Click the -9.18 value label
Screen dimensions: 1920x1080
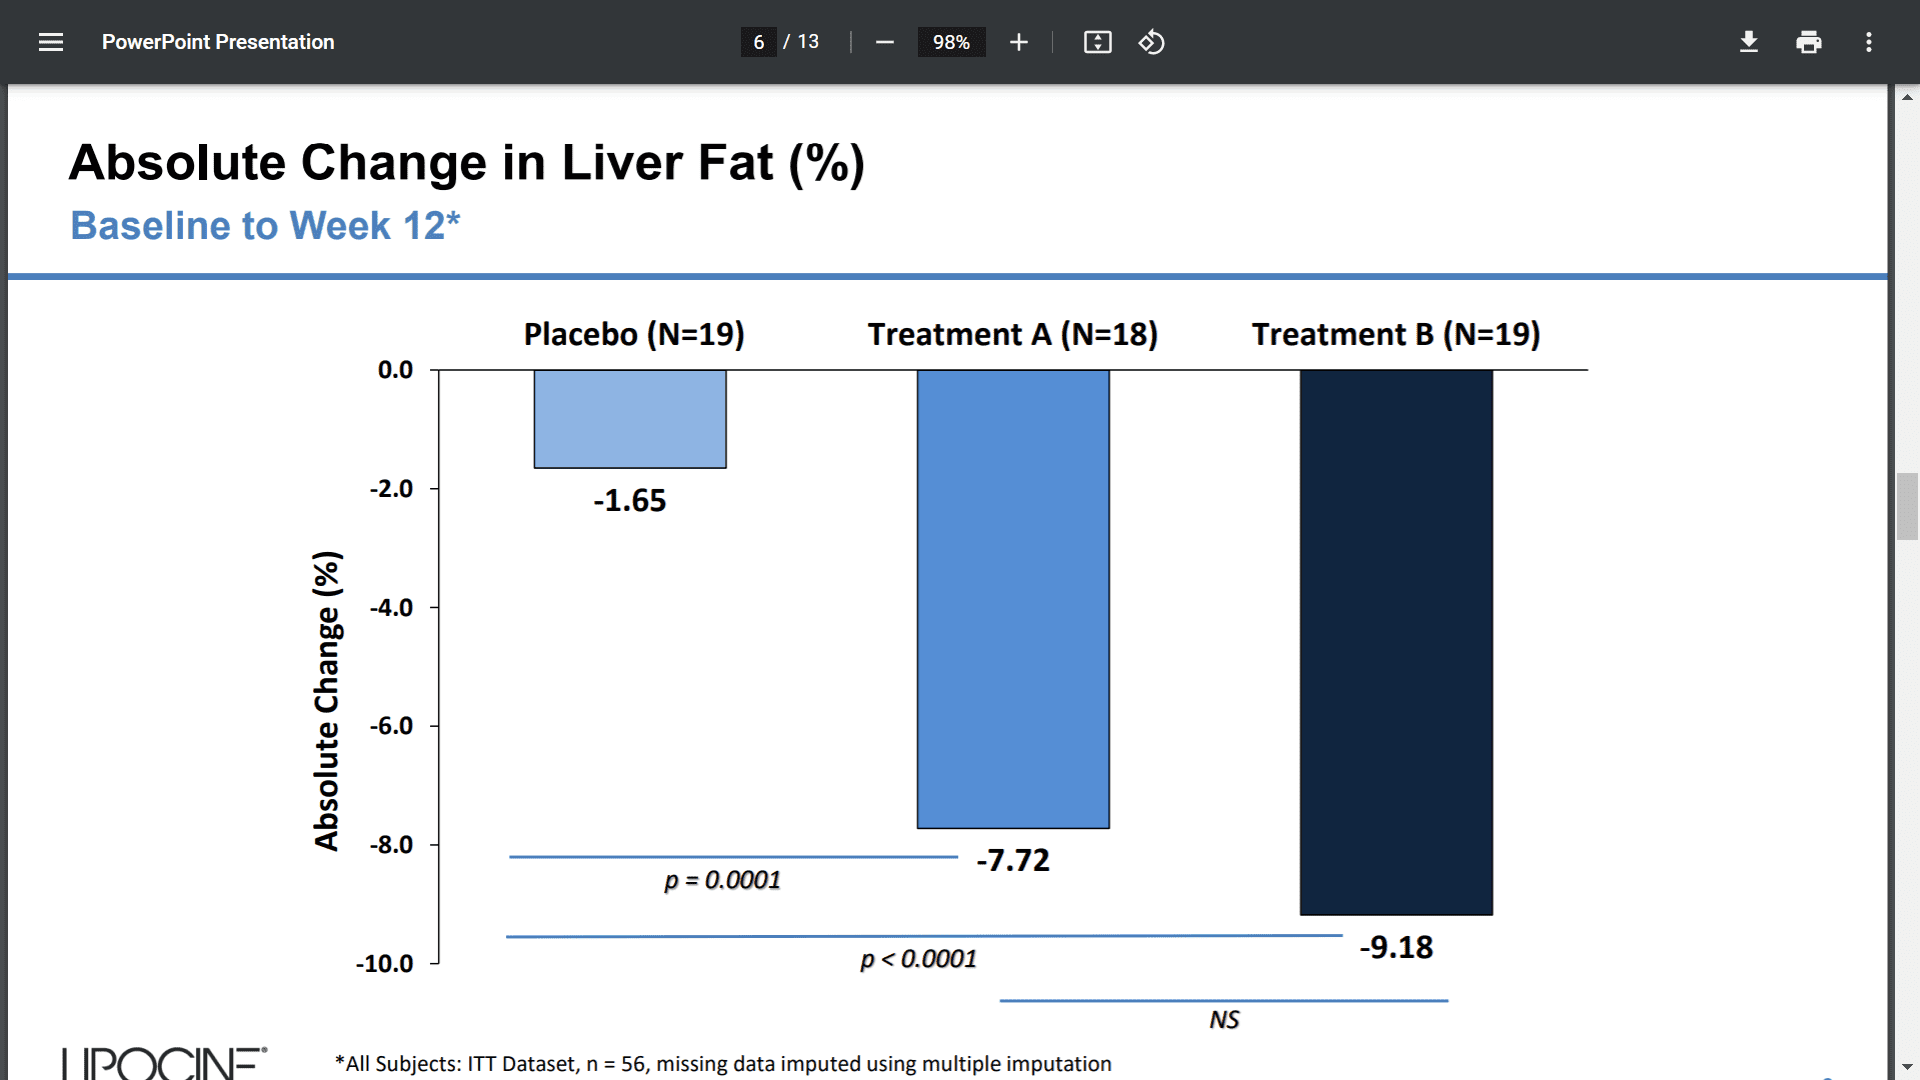[x=1396, y=947]
